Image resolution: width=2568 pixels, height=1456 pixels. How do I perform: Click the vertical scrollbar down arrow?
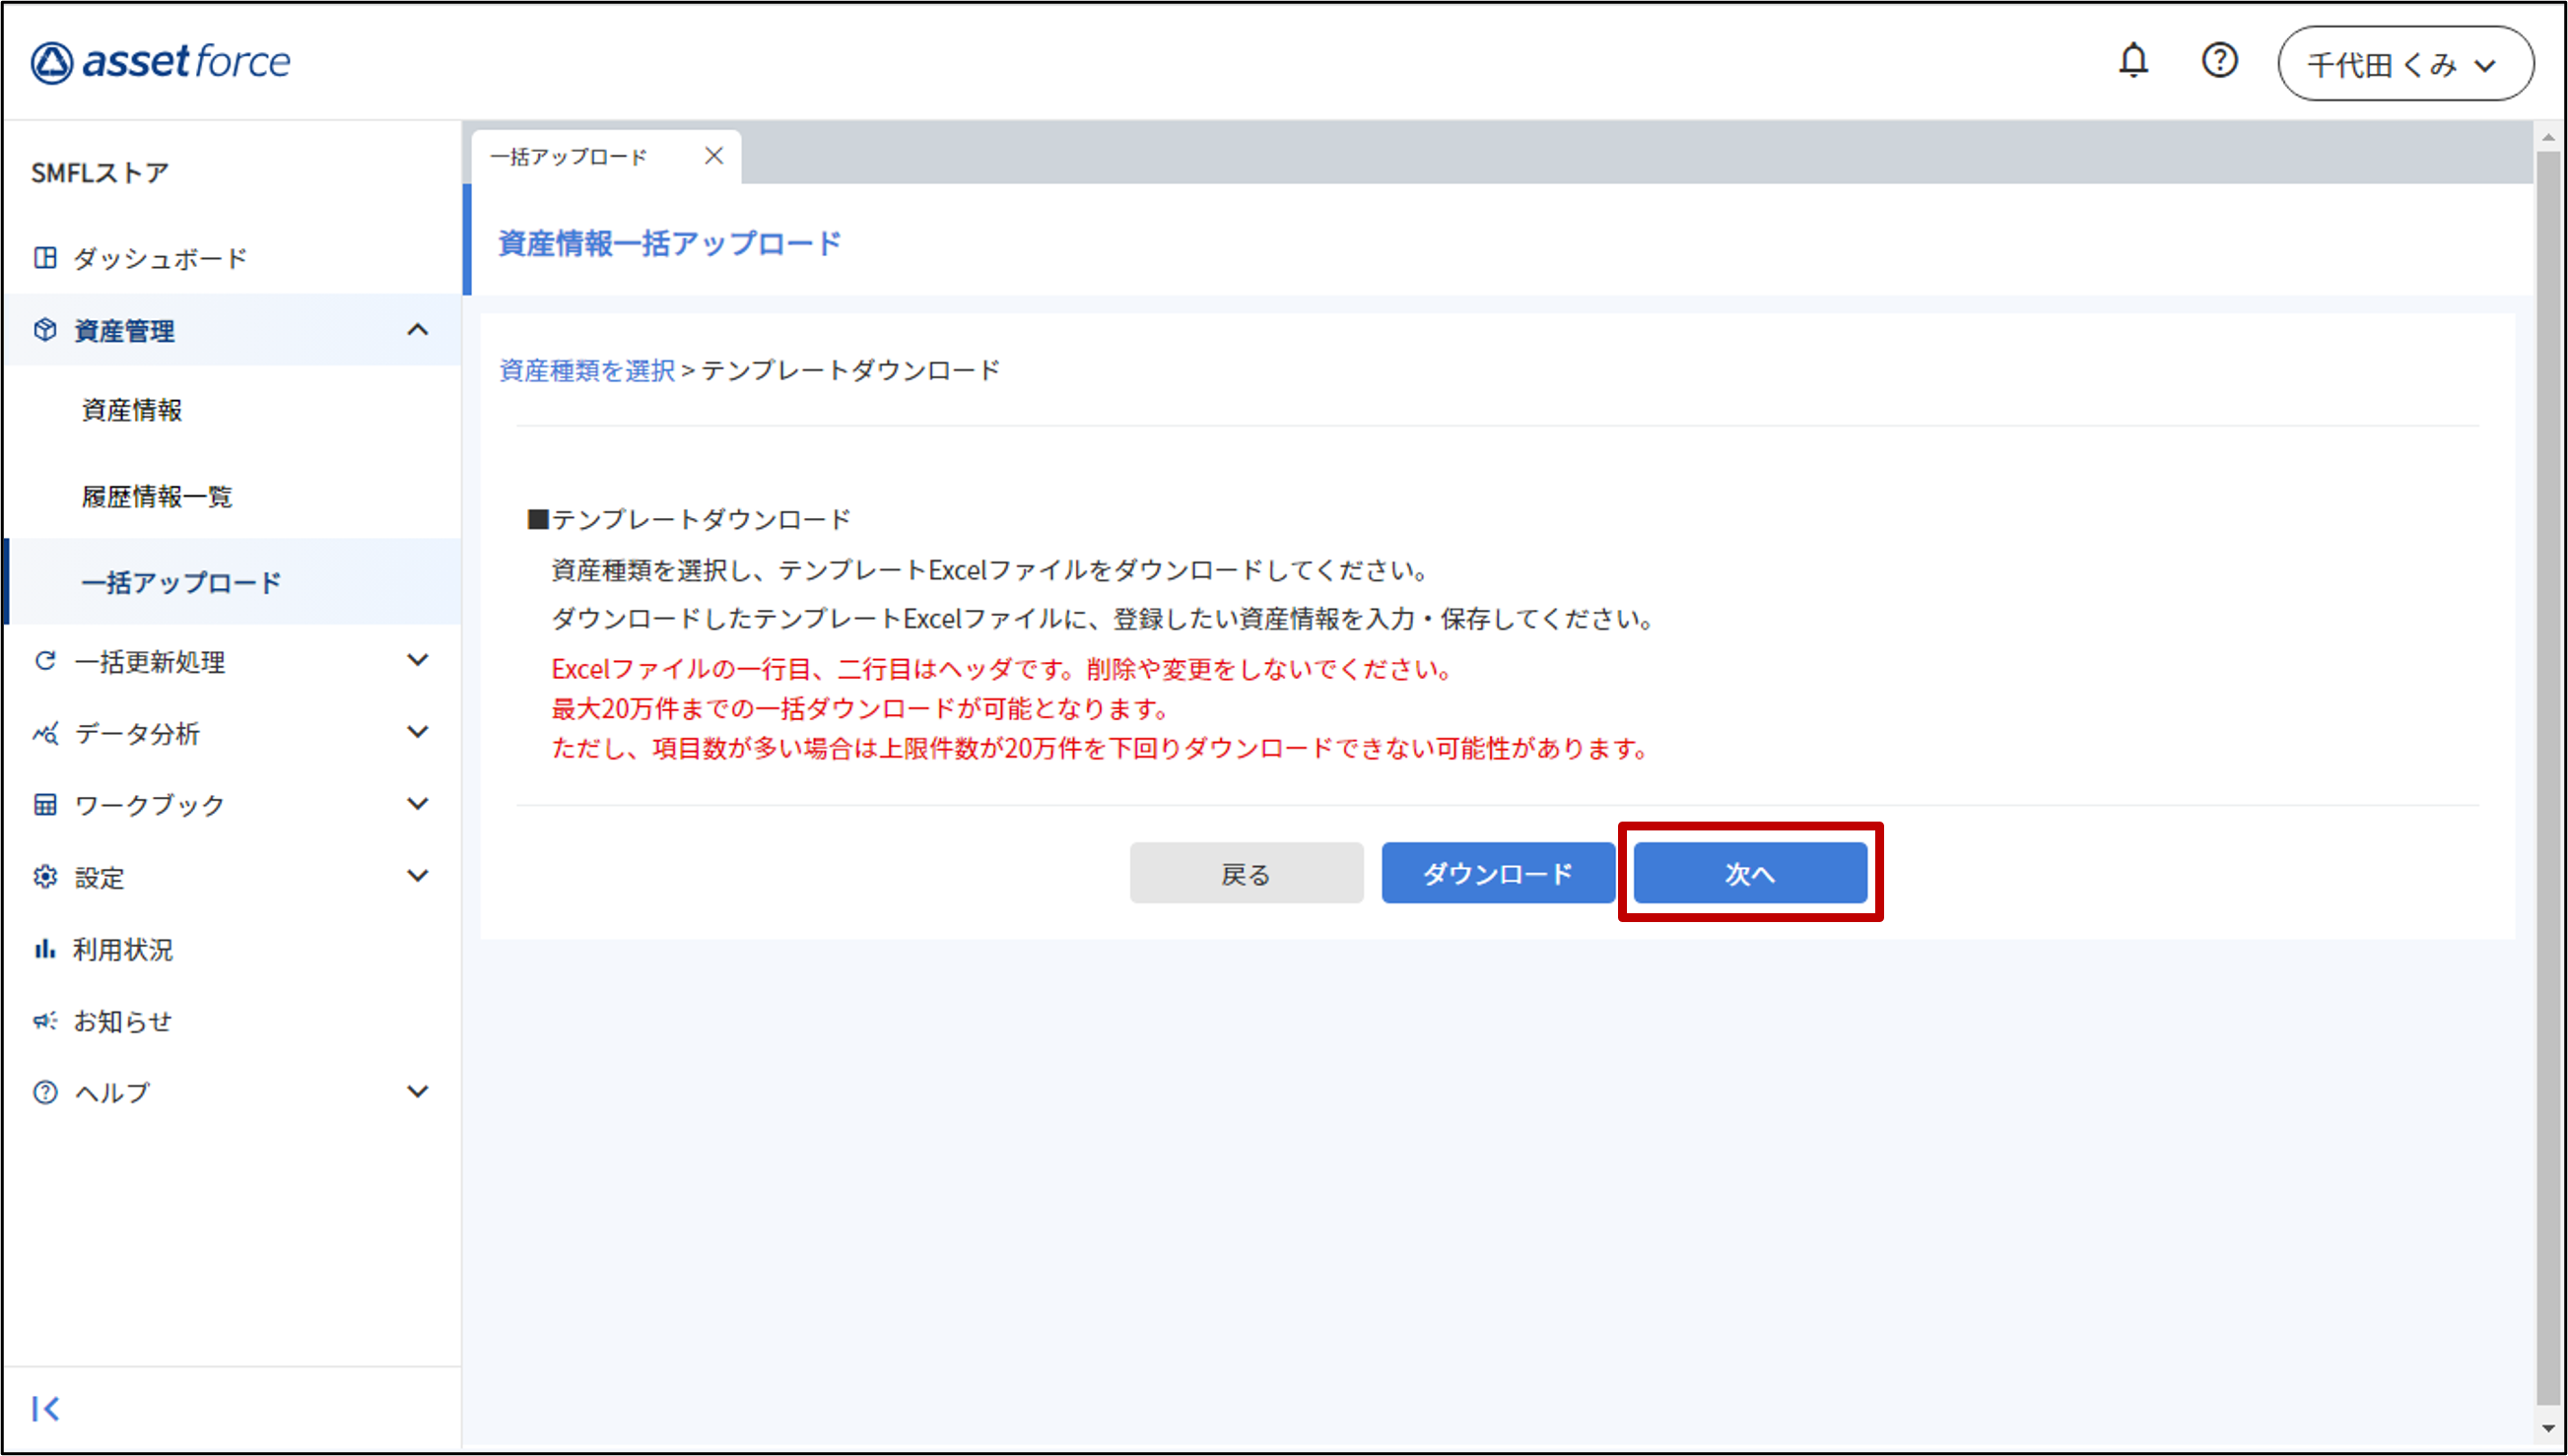pos(2547,1429)
